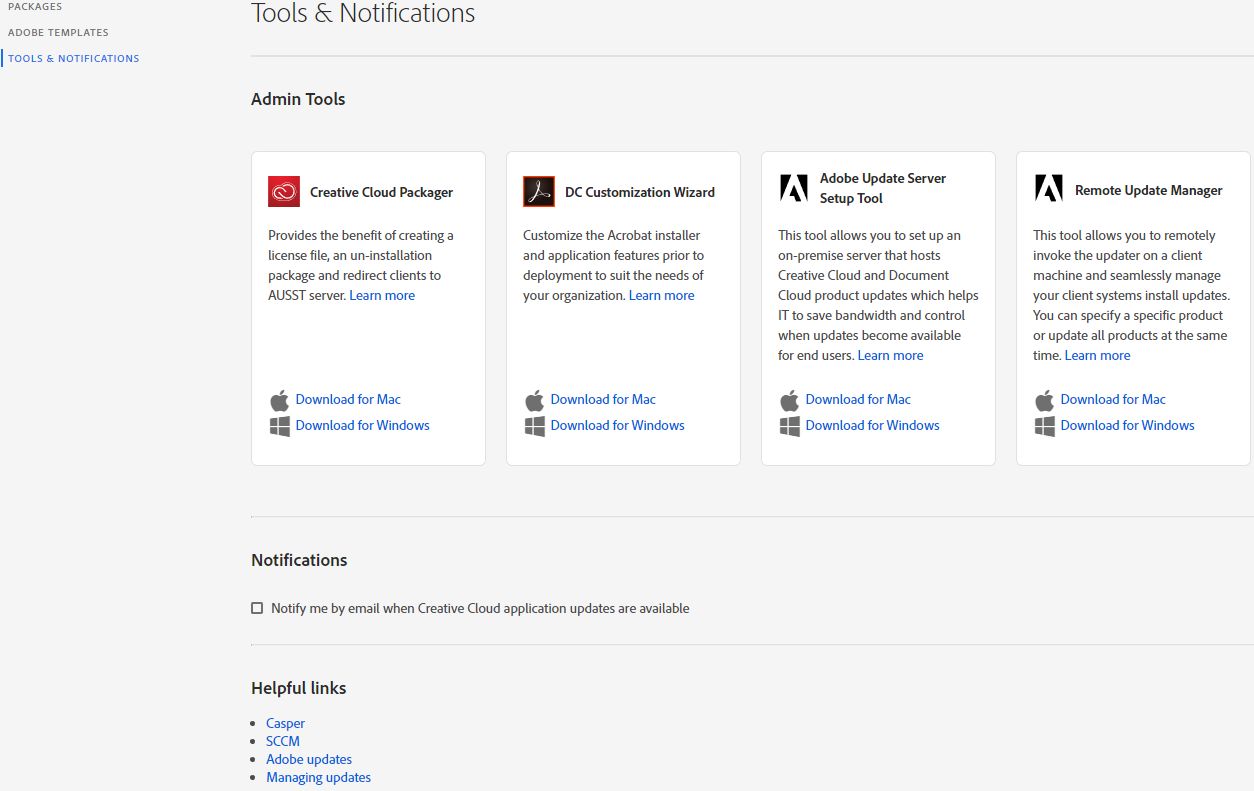
Task: Download Adobe Update Server Setup Tool for Mac
Action: pyautogui.click(x=858, y=399)
